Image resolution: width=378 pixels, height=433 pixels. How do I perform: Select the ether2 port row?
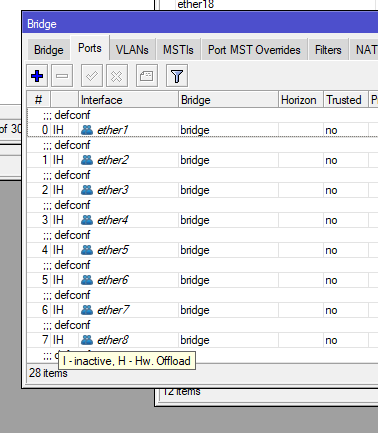point(202,160)
